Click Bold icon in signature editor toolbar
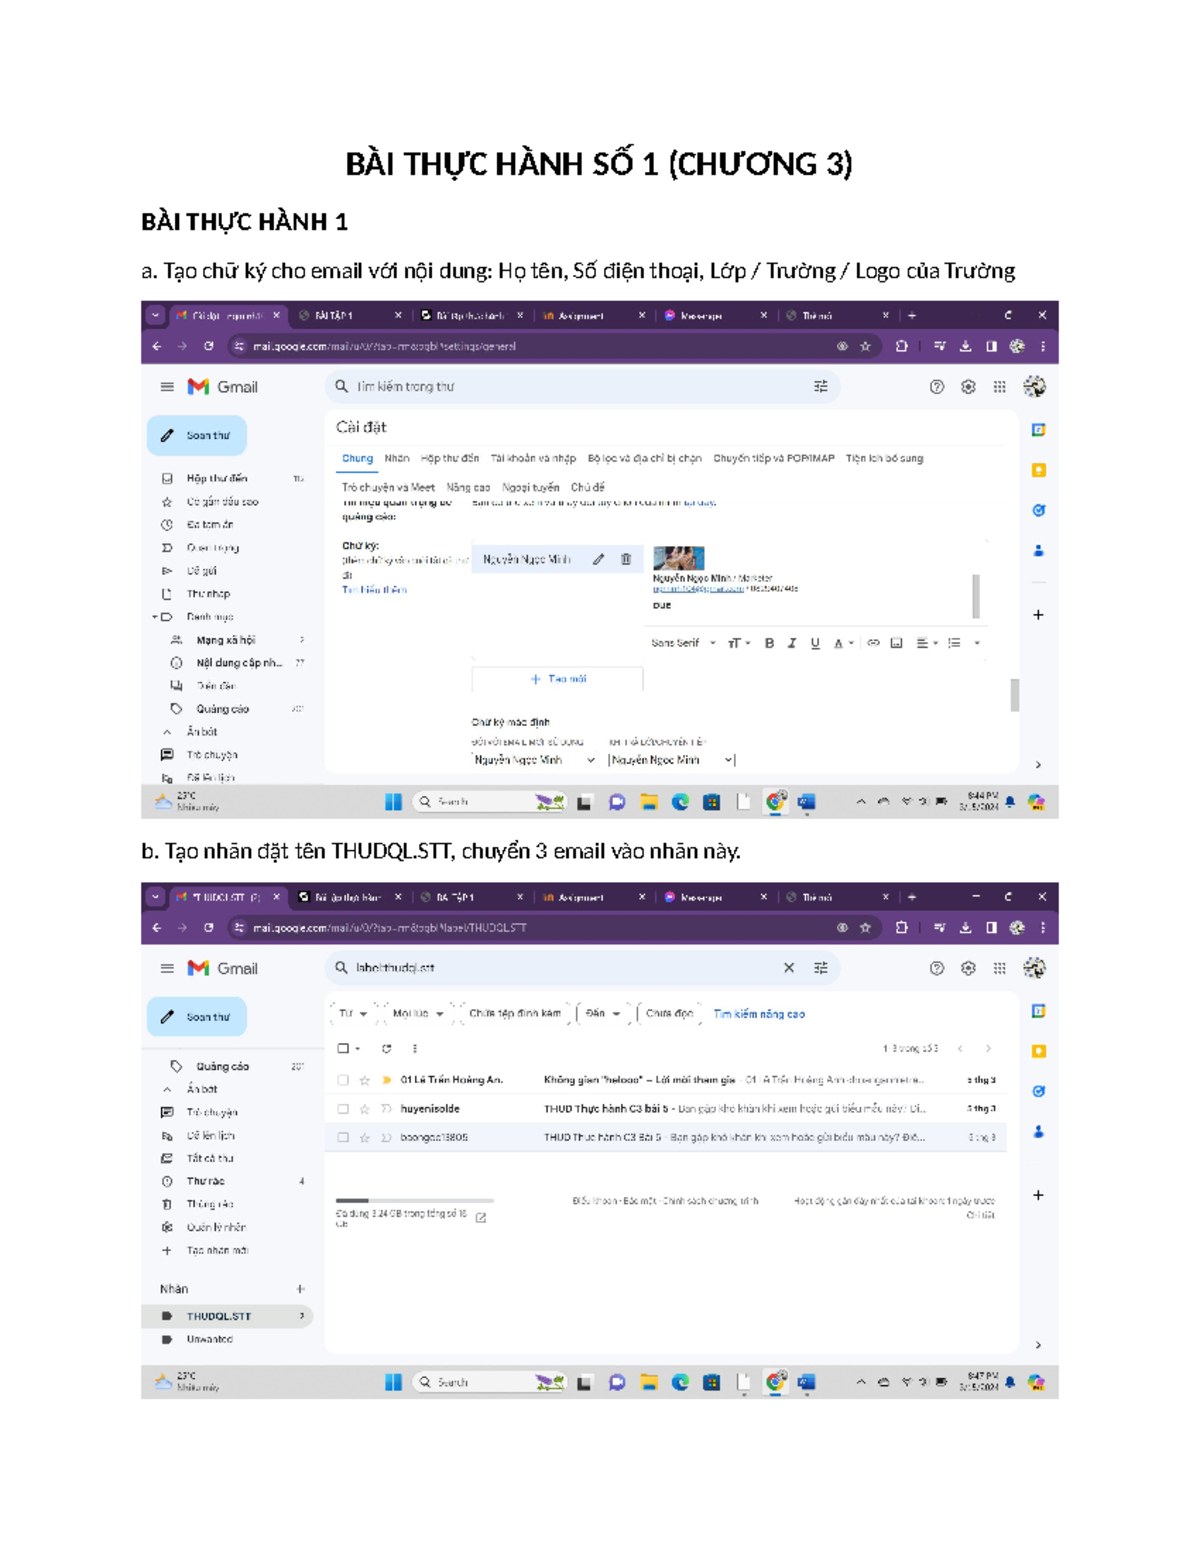The image size is (1200, 1553). tap(769, 643)
